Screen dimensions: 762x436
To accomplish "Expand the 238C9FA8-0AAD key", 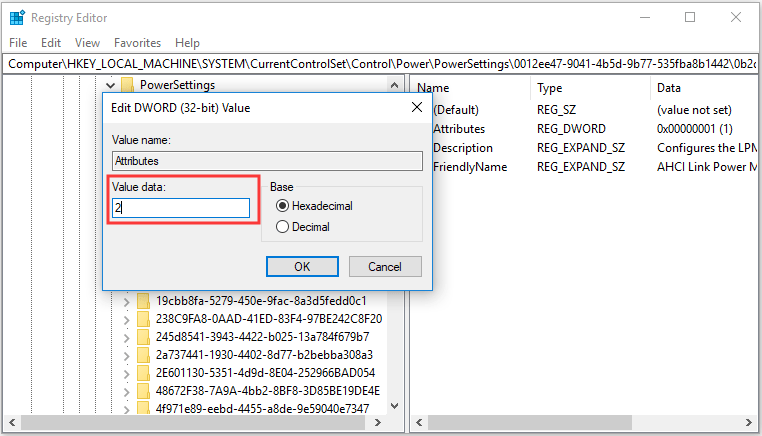I will 126,320.
